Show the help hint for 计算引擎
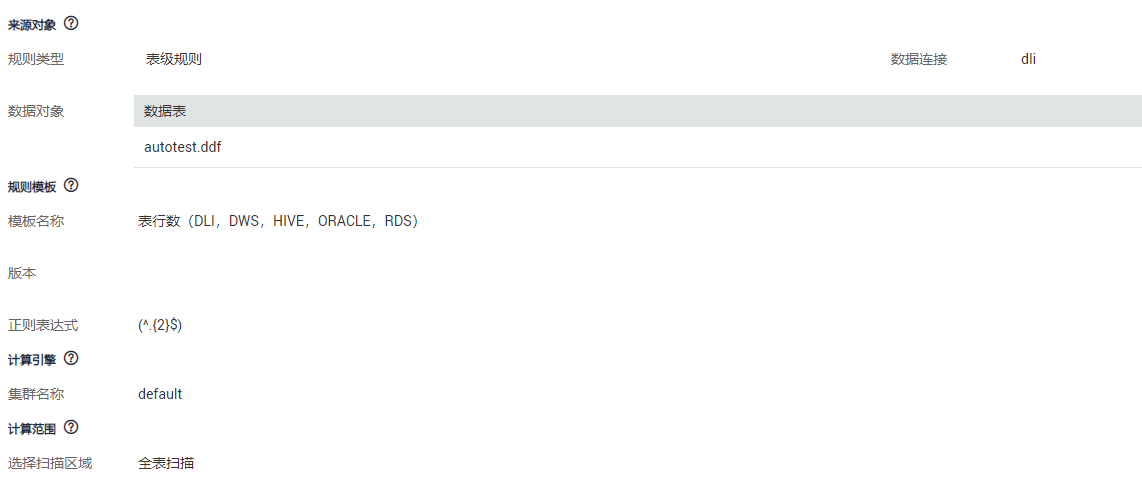The height and width of the screenshot is (479, 1142). click(x=71, y=358)
